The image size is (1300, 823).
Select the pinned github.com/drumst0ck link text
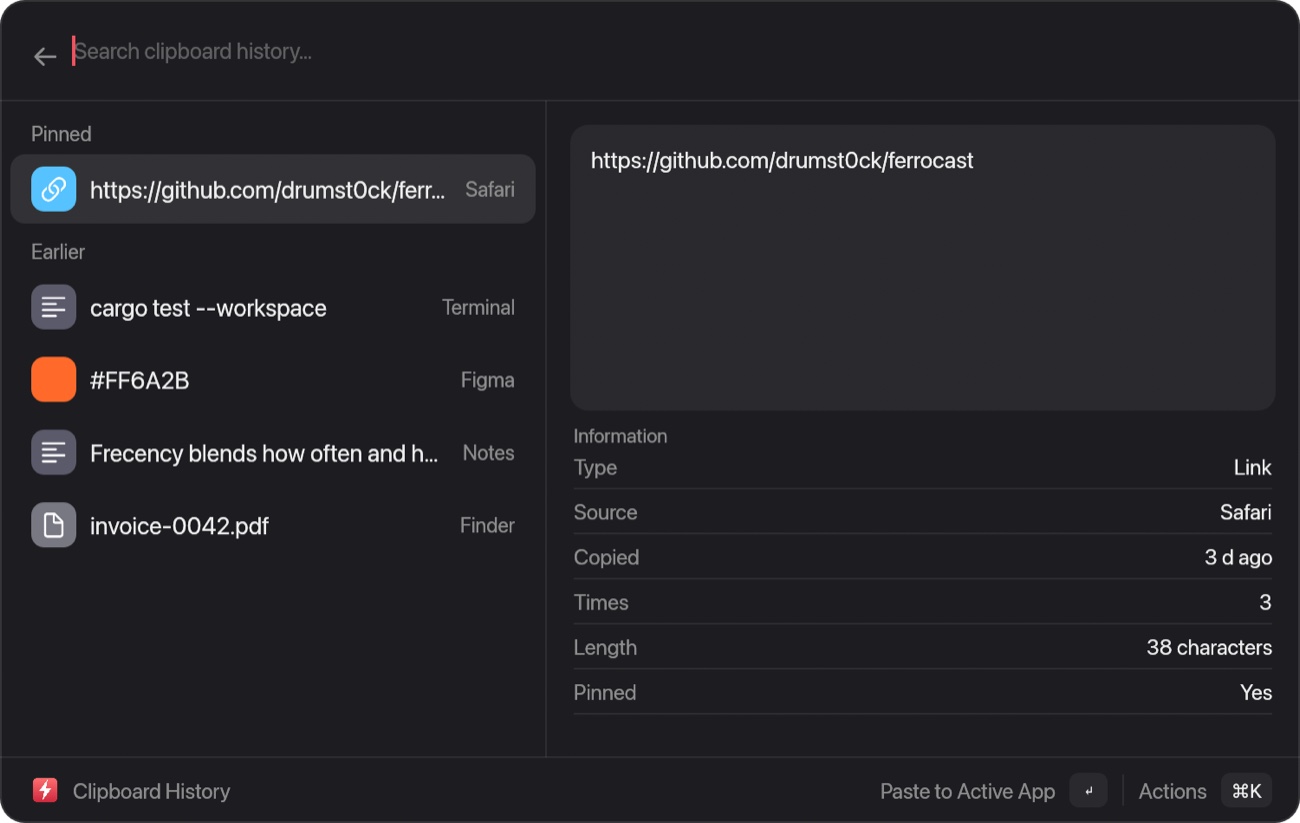click(268, 190)
